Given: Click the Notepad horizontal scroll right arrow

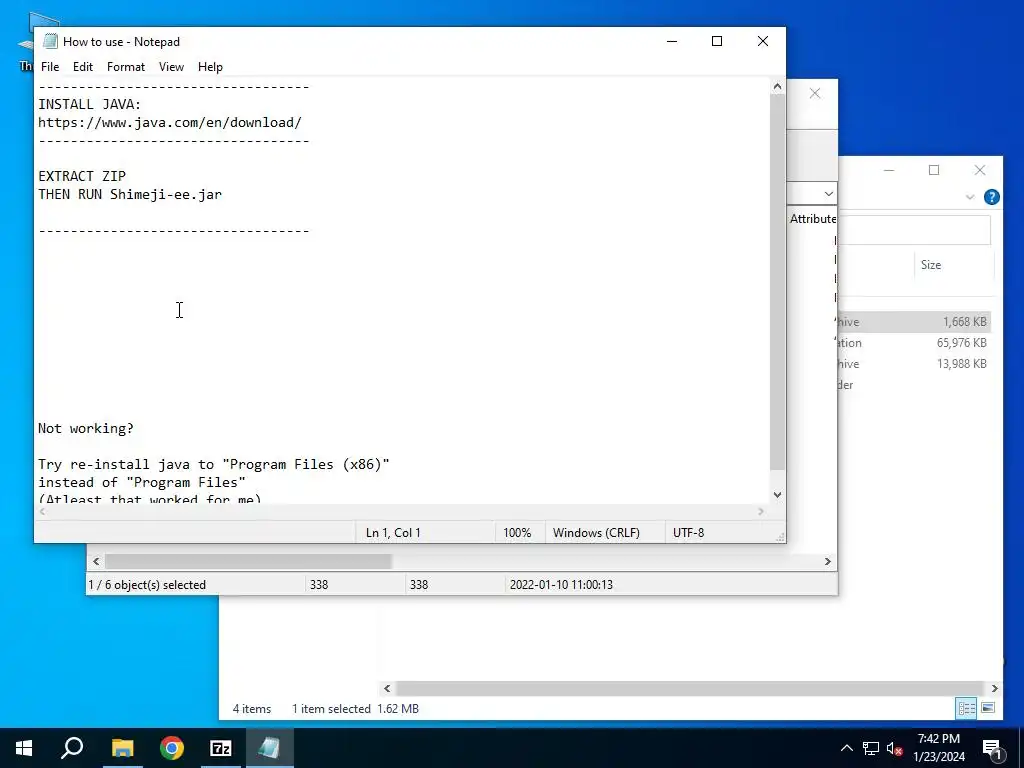Looking at the screenshot, I should pyautogui.click(x=761, y=511).
